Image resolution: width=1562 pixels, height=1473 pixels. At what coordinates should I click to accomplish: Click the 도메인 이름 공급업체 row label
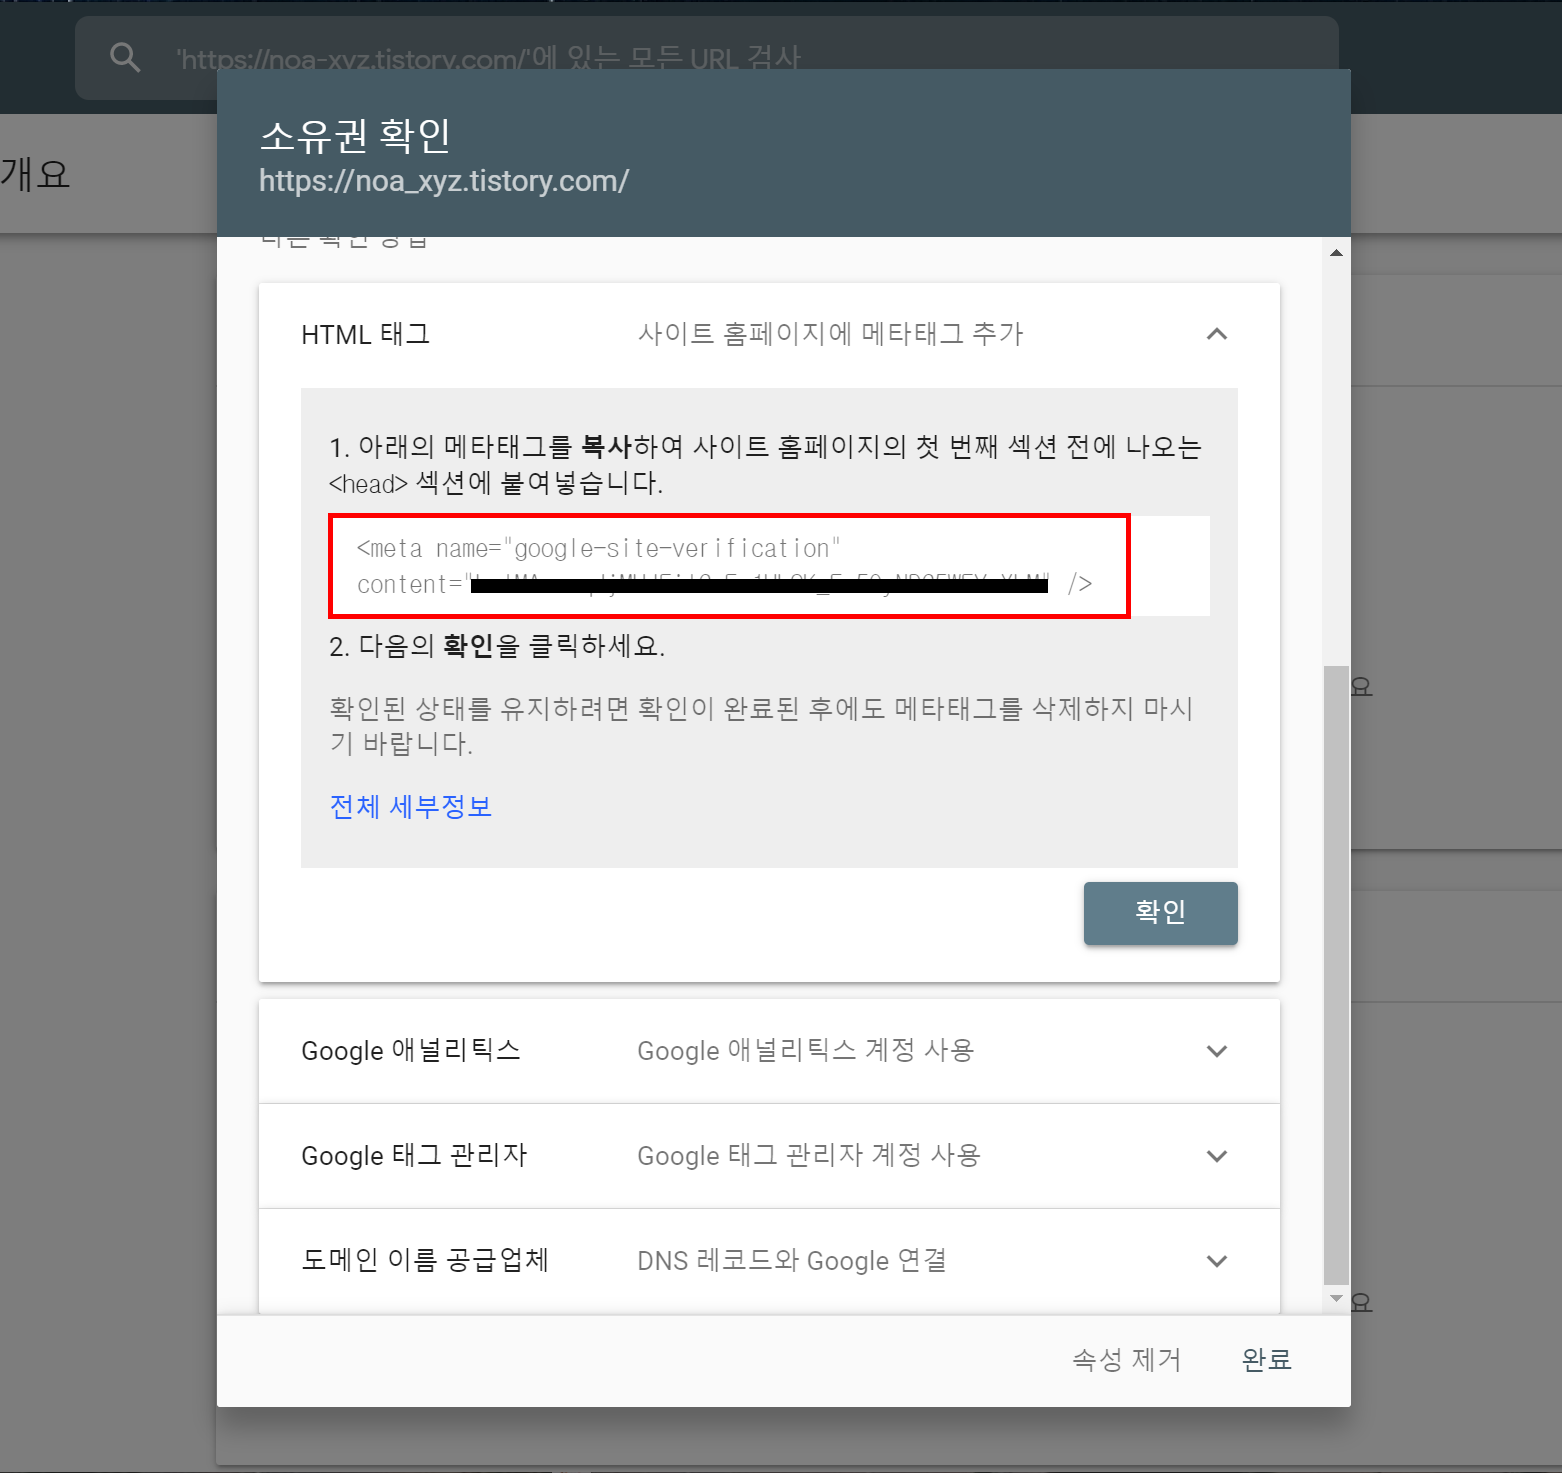[x=425, y=1261]
